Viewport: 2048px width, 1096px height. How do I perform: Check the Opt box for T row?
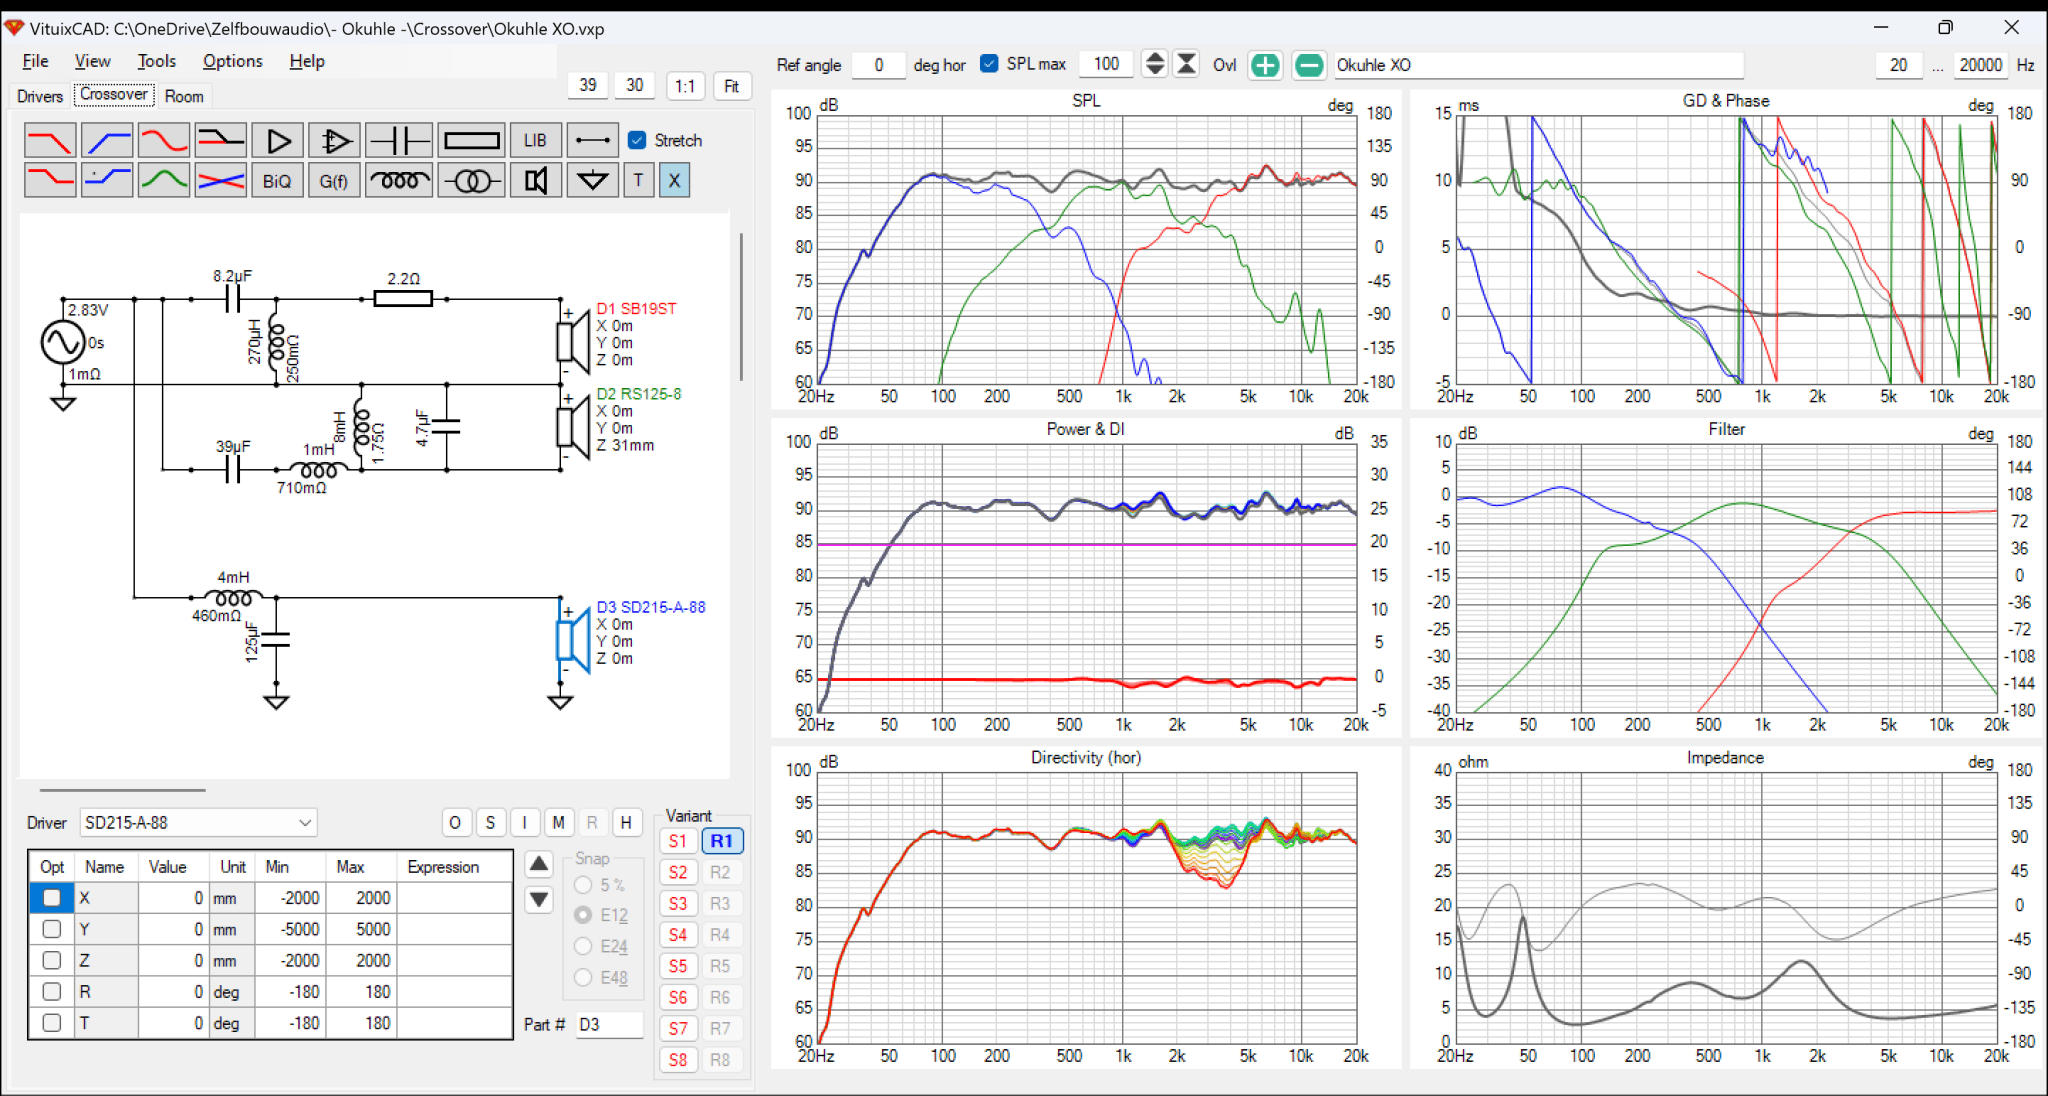[x=52, y=1022]
